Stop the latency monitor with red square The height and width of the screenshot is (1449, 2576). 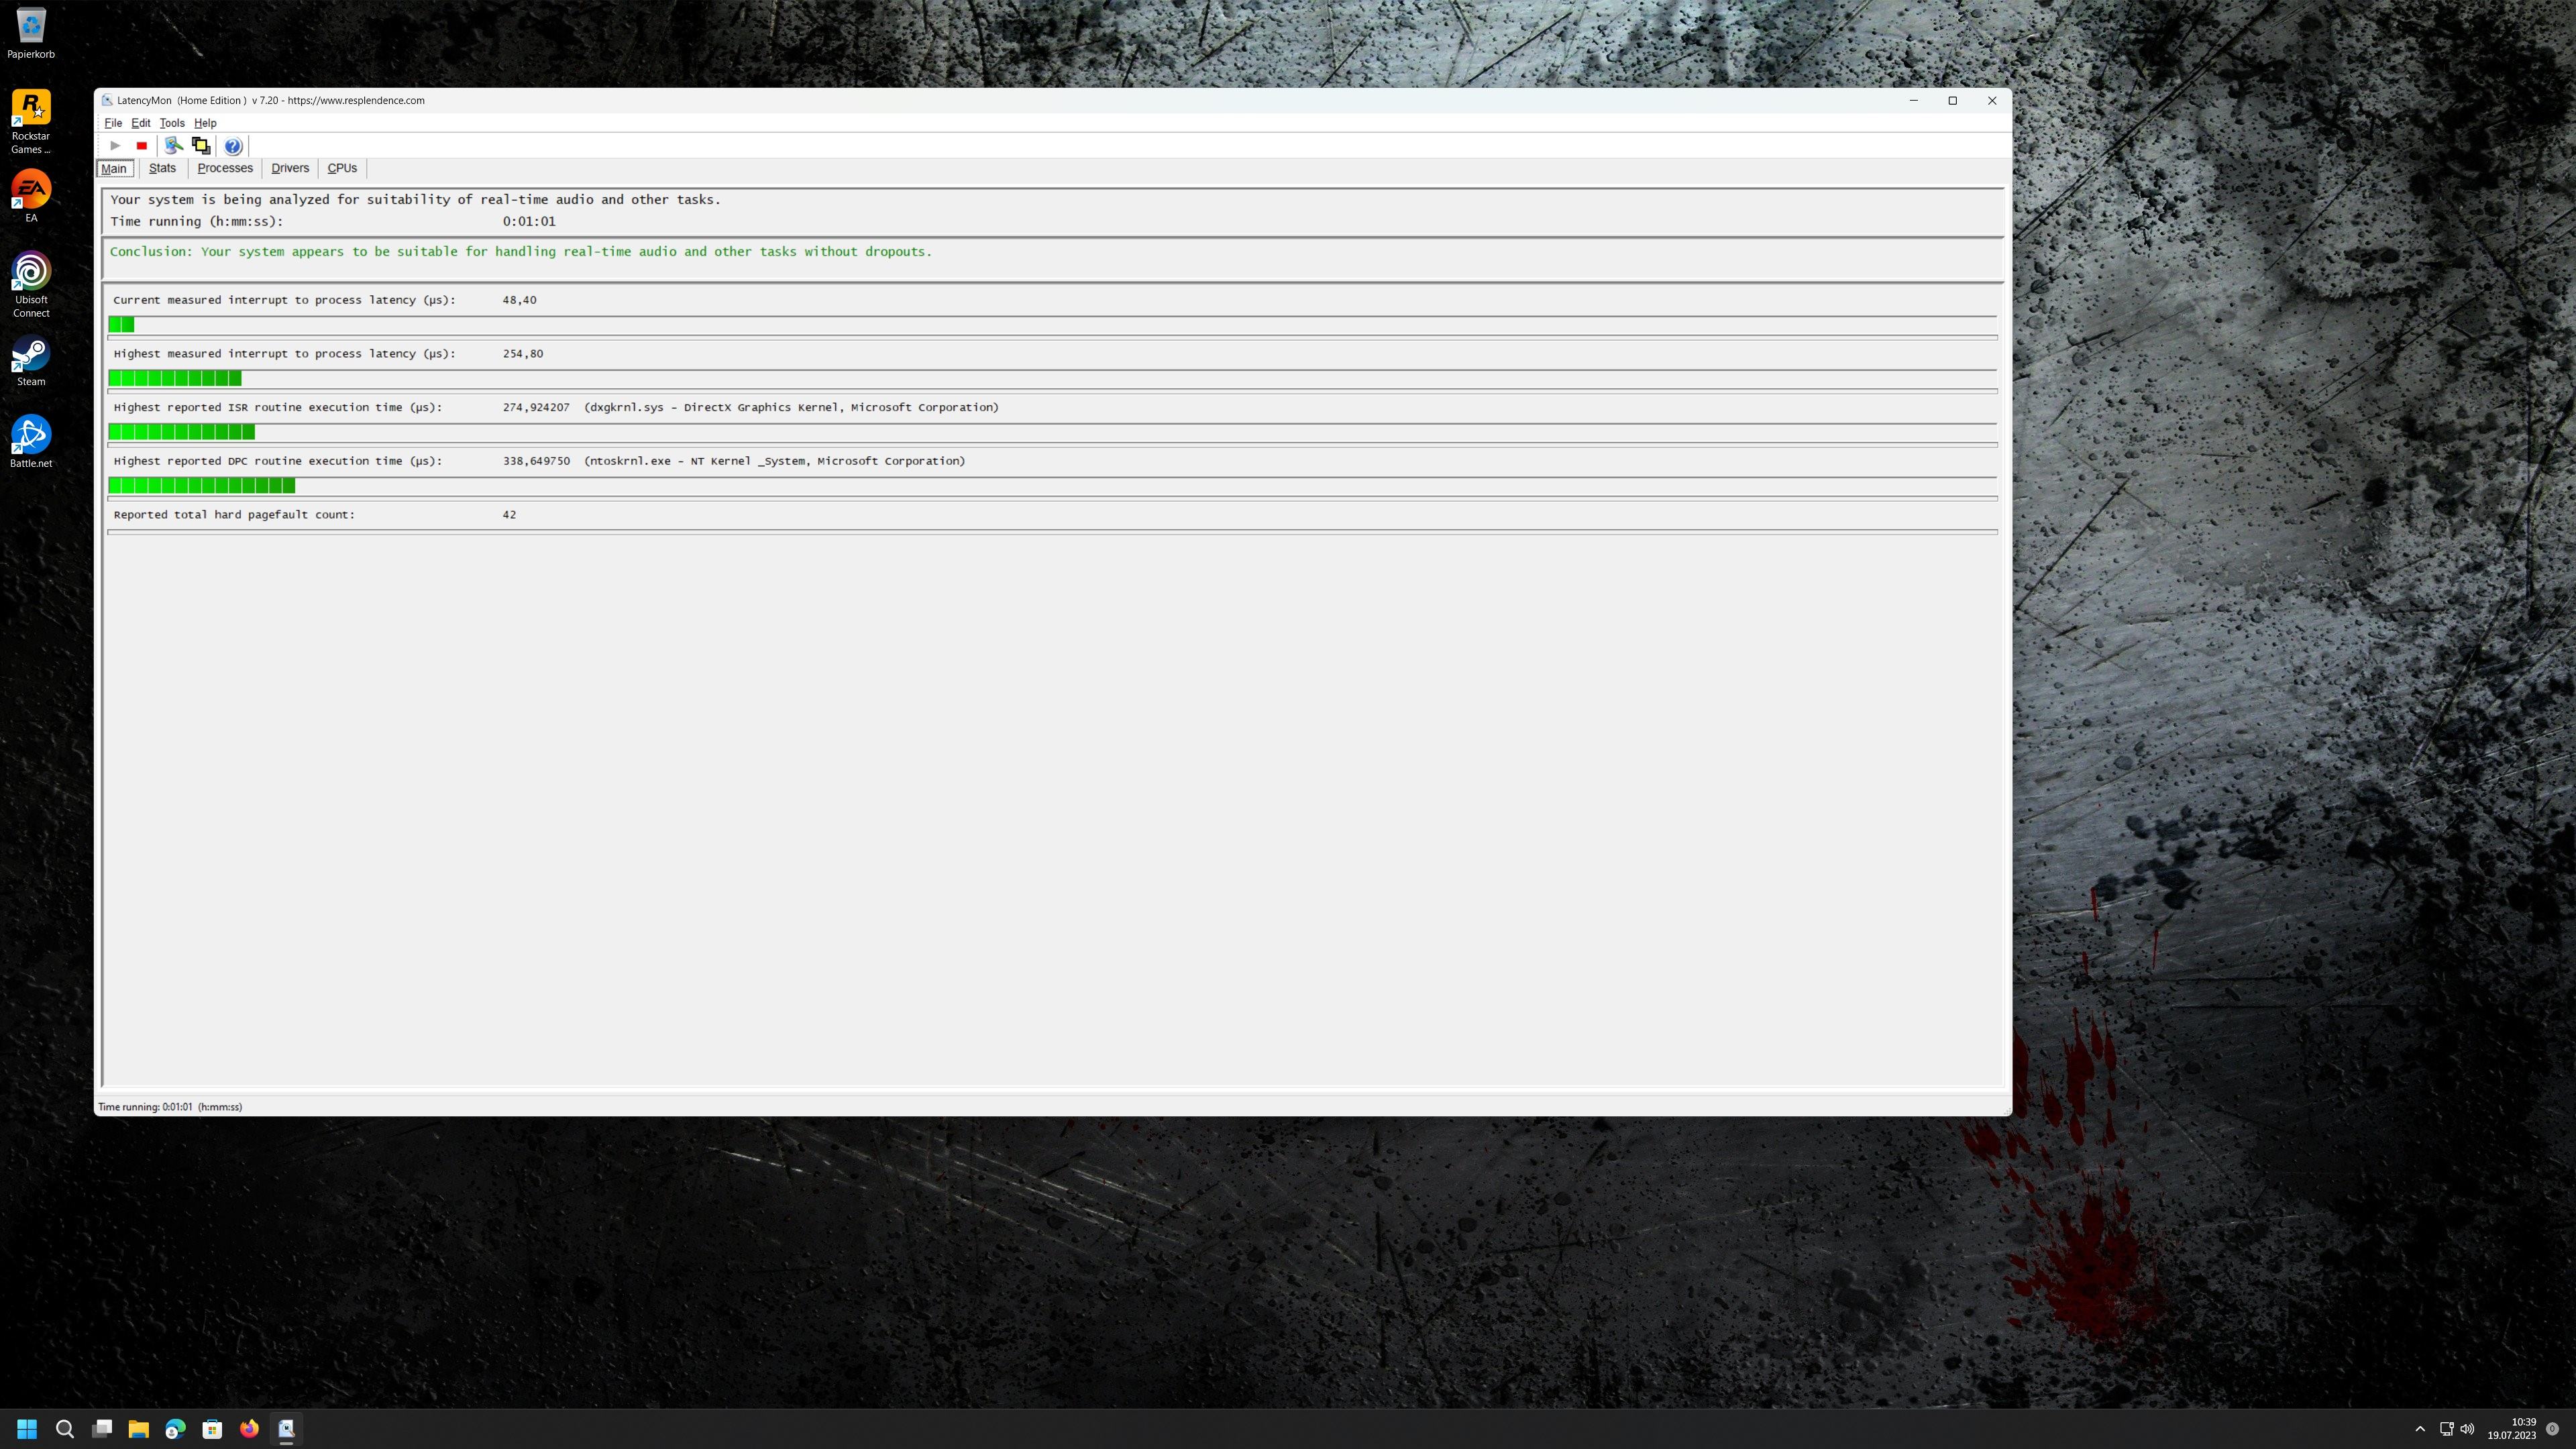pos(142,146)
